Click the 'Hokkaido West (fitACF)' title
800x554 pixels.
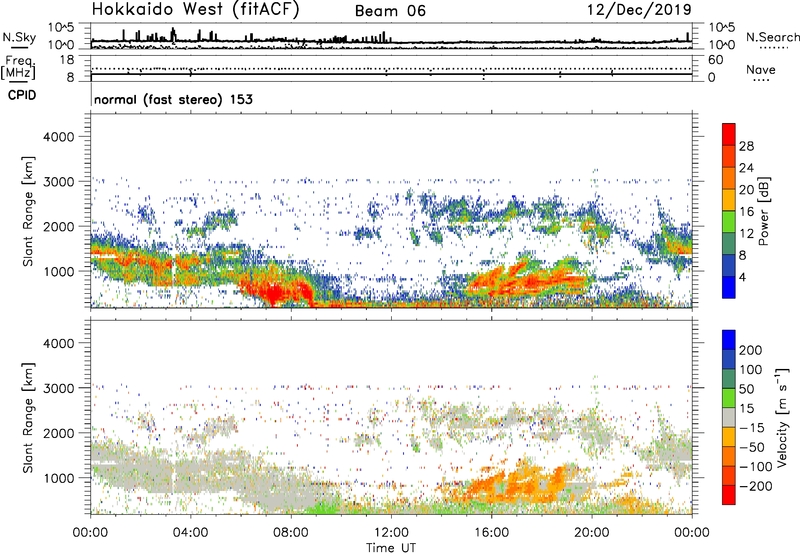(x=195, y=10)
